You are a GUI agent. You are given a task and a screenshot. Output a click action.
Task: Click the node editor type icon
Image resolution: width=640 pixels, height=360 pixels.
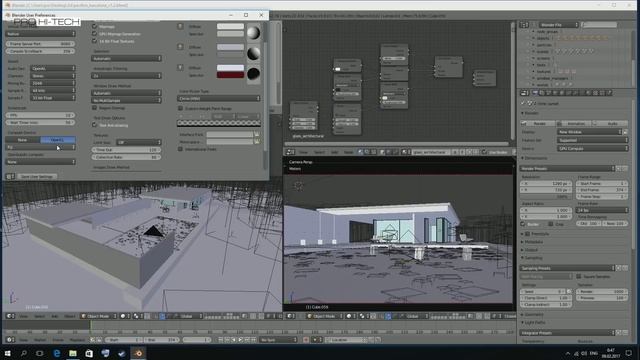(290, 152)
